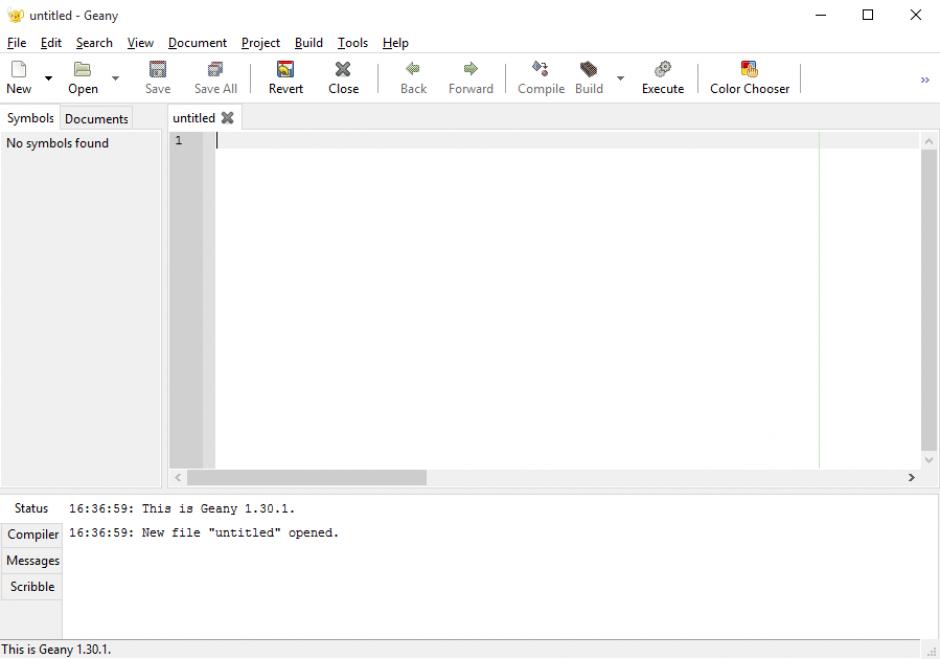Image resolution: width=940 pixels, height=659 pixels.
Task: Open the Tools menu
Action: (x=352, y=43)
